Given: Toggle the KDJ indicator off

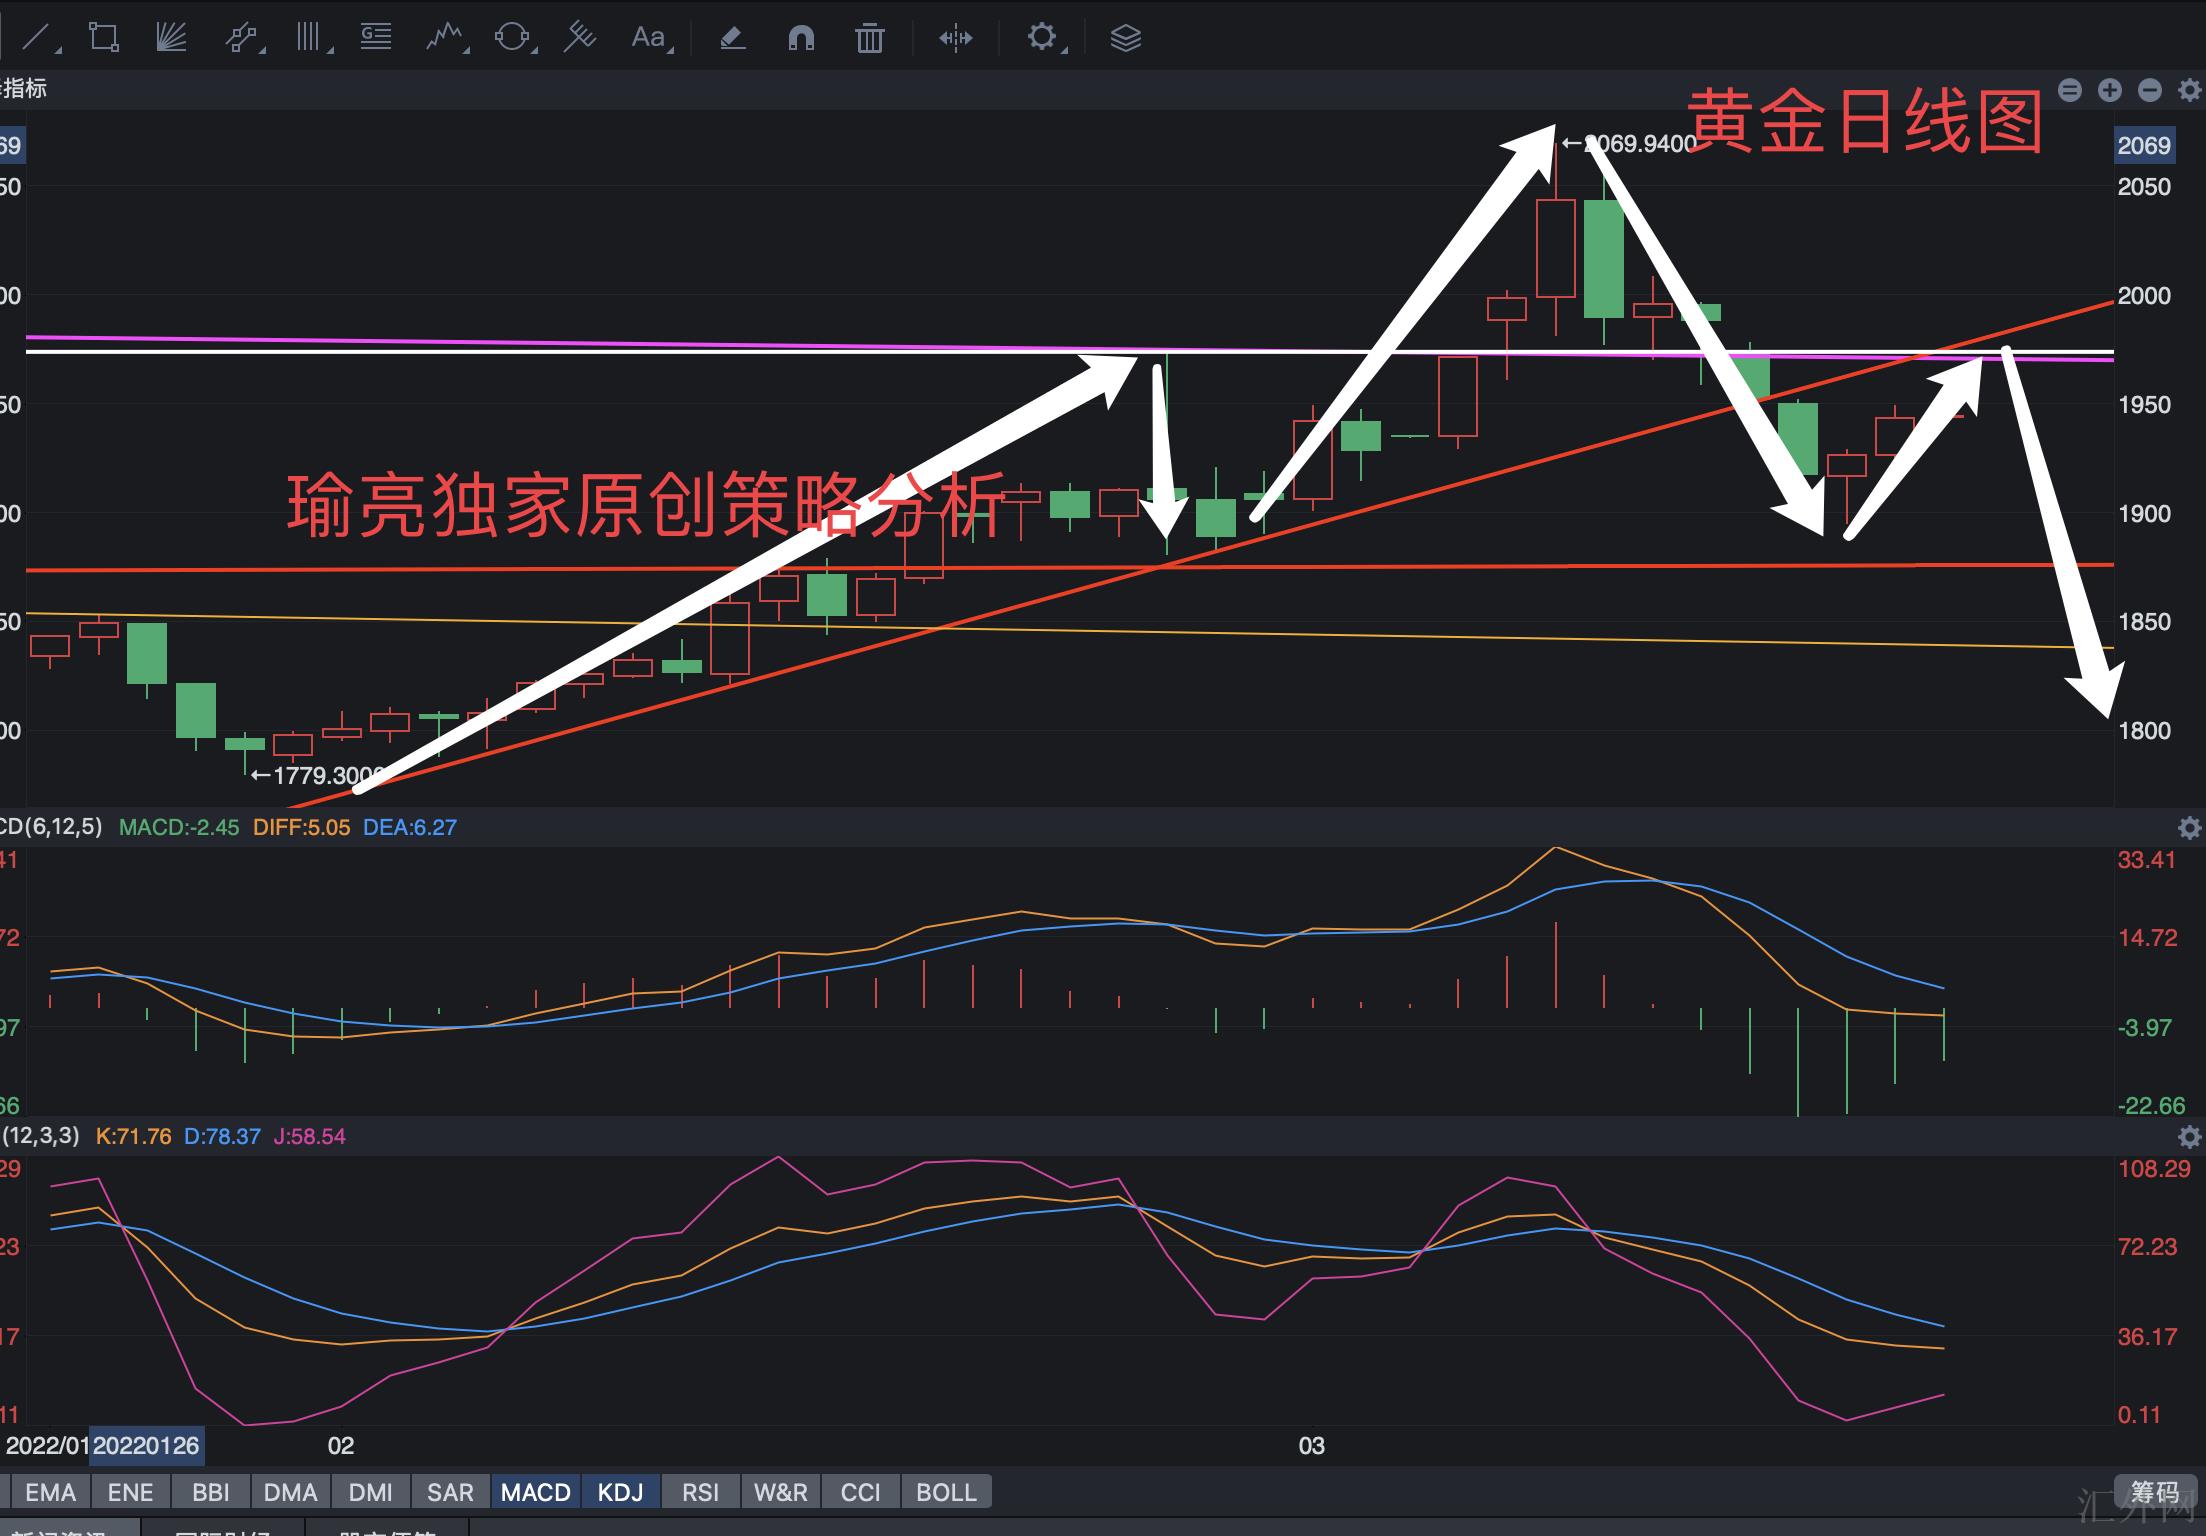Looking at the screenshot, I should click(x=620, y=1492).
